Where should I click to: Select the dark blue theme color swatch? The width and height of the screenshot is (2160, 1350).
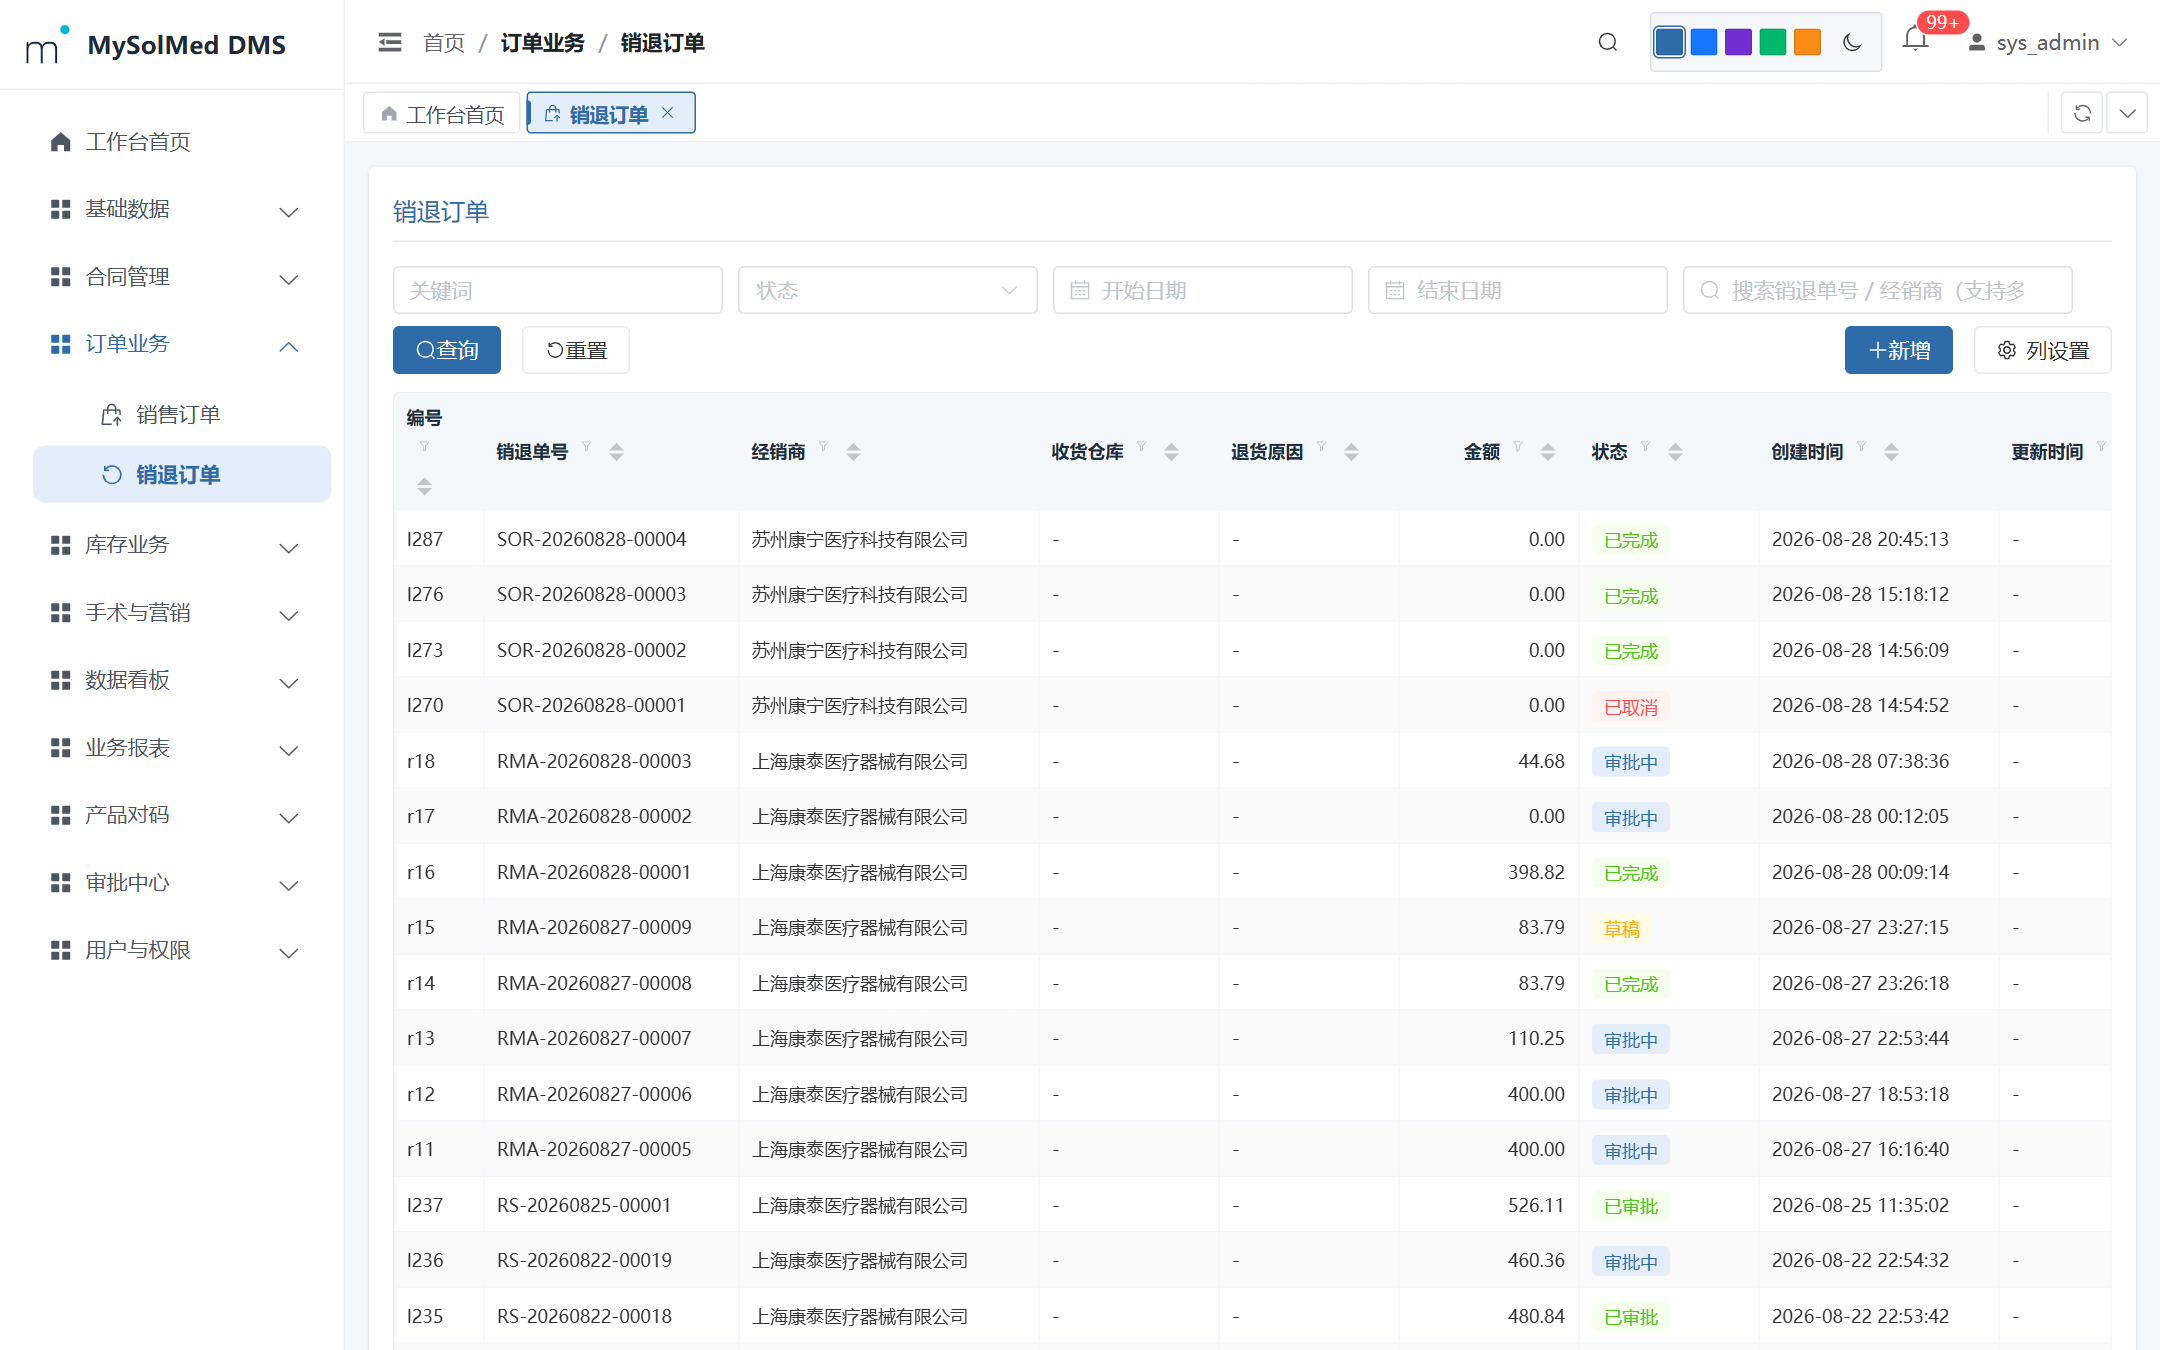point(1669,42)
